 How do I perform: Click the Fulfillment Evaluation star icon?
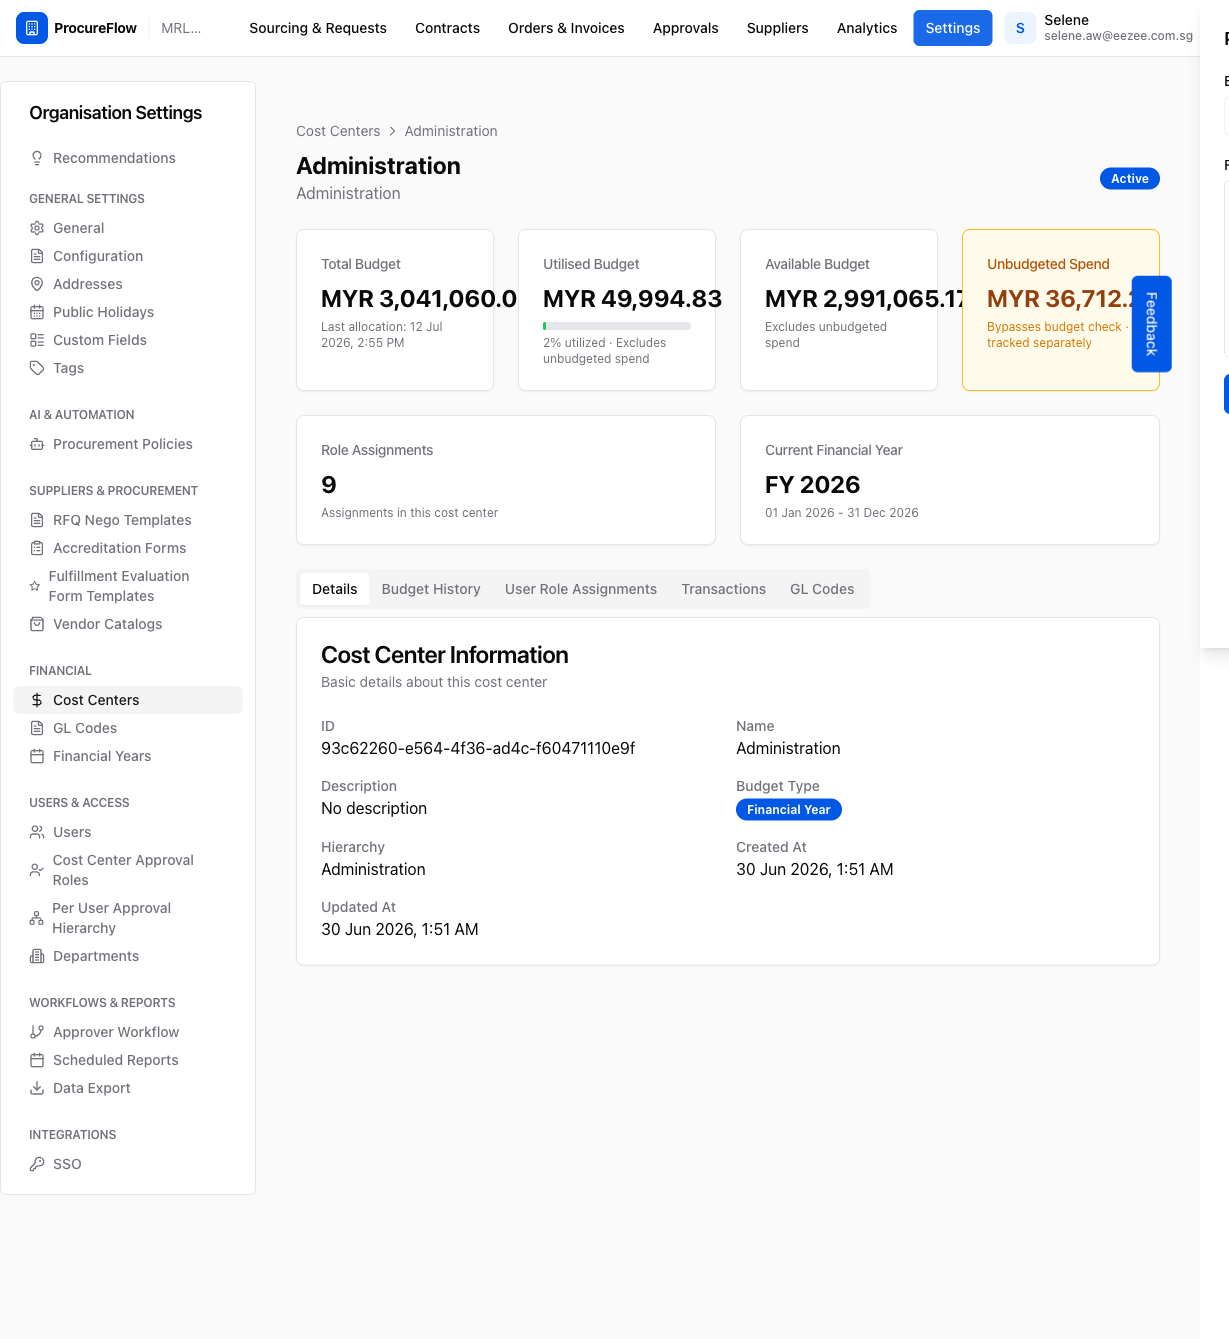click(x=35, y=586)
